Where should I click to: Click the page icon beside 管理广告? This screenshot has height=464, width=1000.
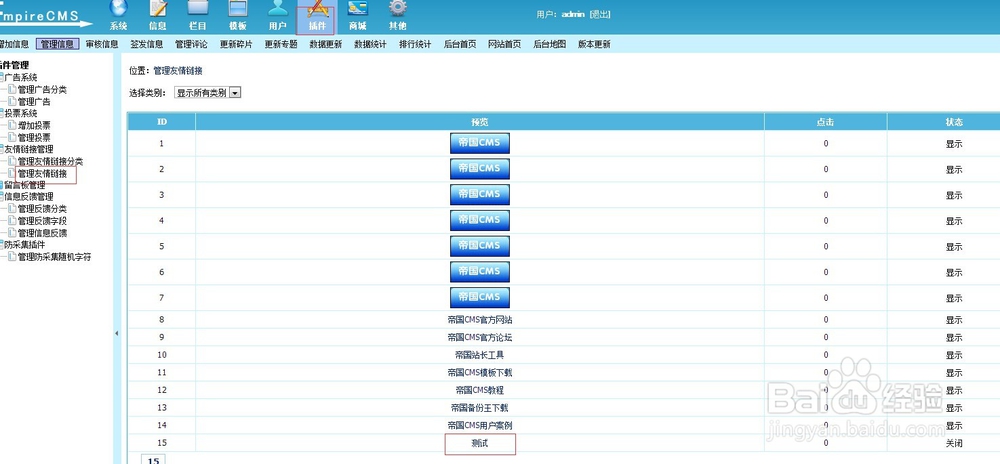12,101
